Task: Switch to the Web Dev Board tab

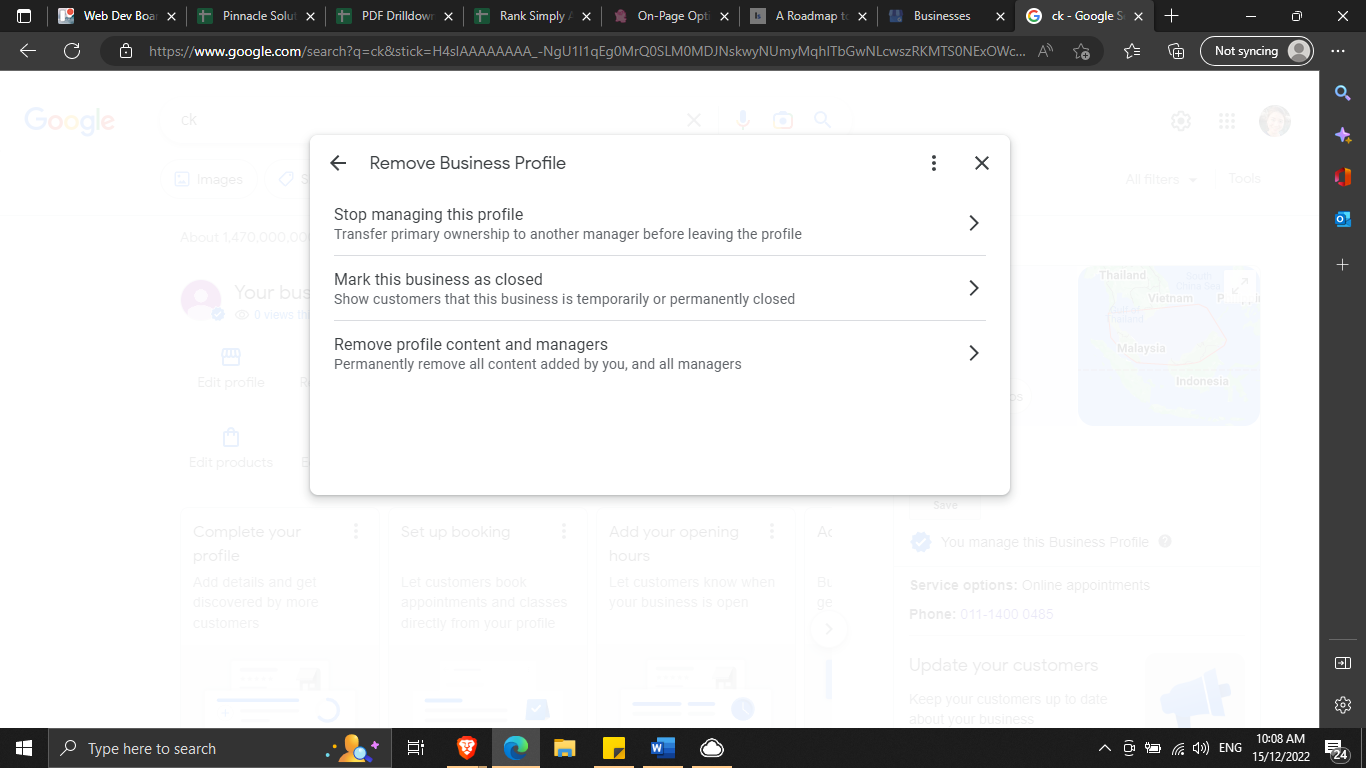Action: [118, 16]
